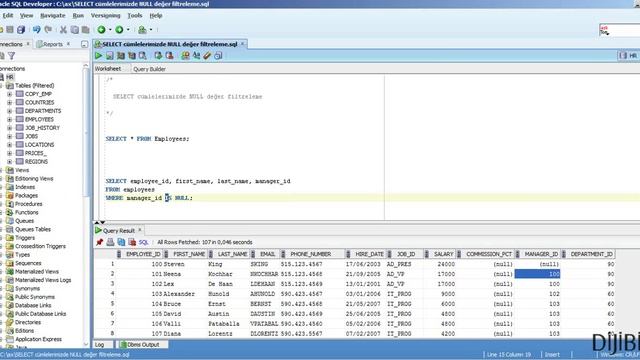Expand the COPY_EMP table node
640x360 pixels.
[9, 94]
